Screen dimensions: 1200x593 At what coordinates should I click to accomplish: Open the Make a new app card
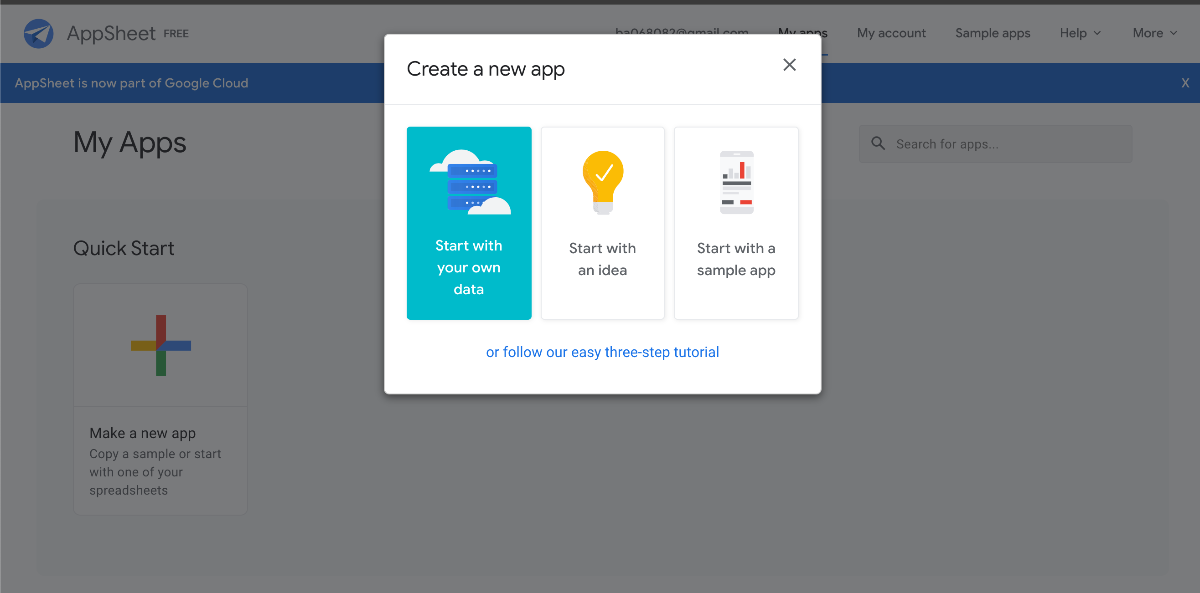[160, 399]
